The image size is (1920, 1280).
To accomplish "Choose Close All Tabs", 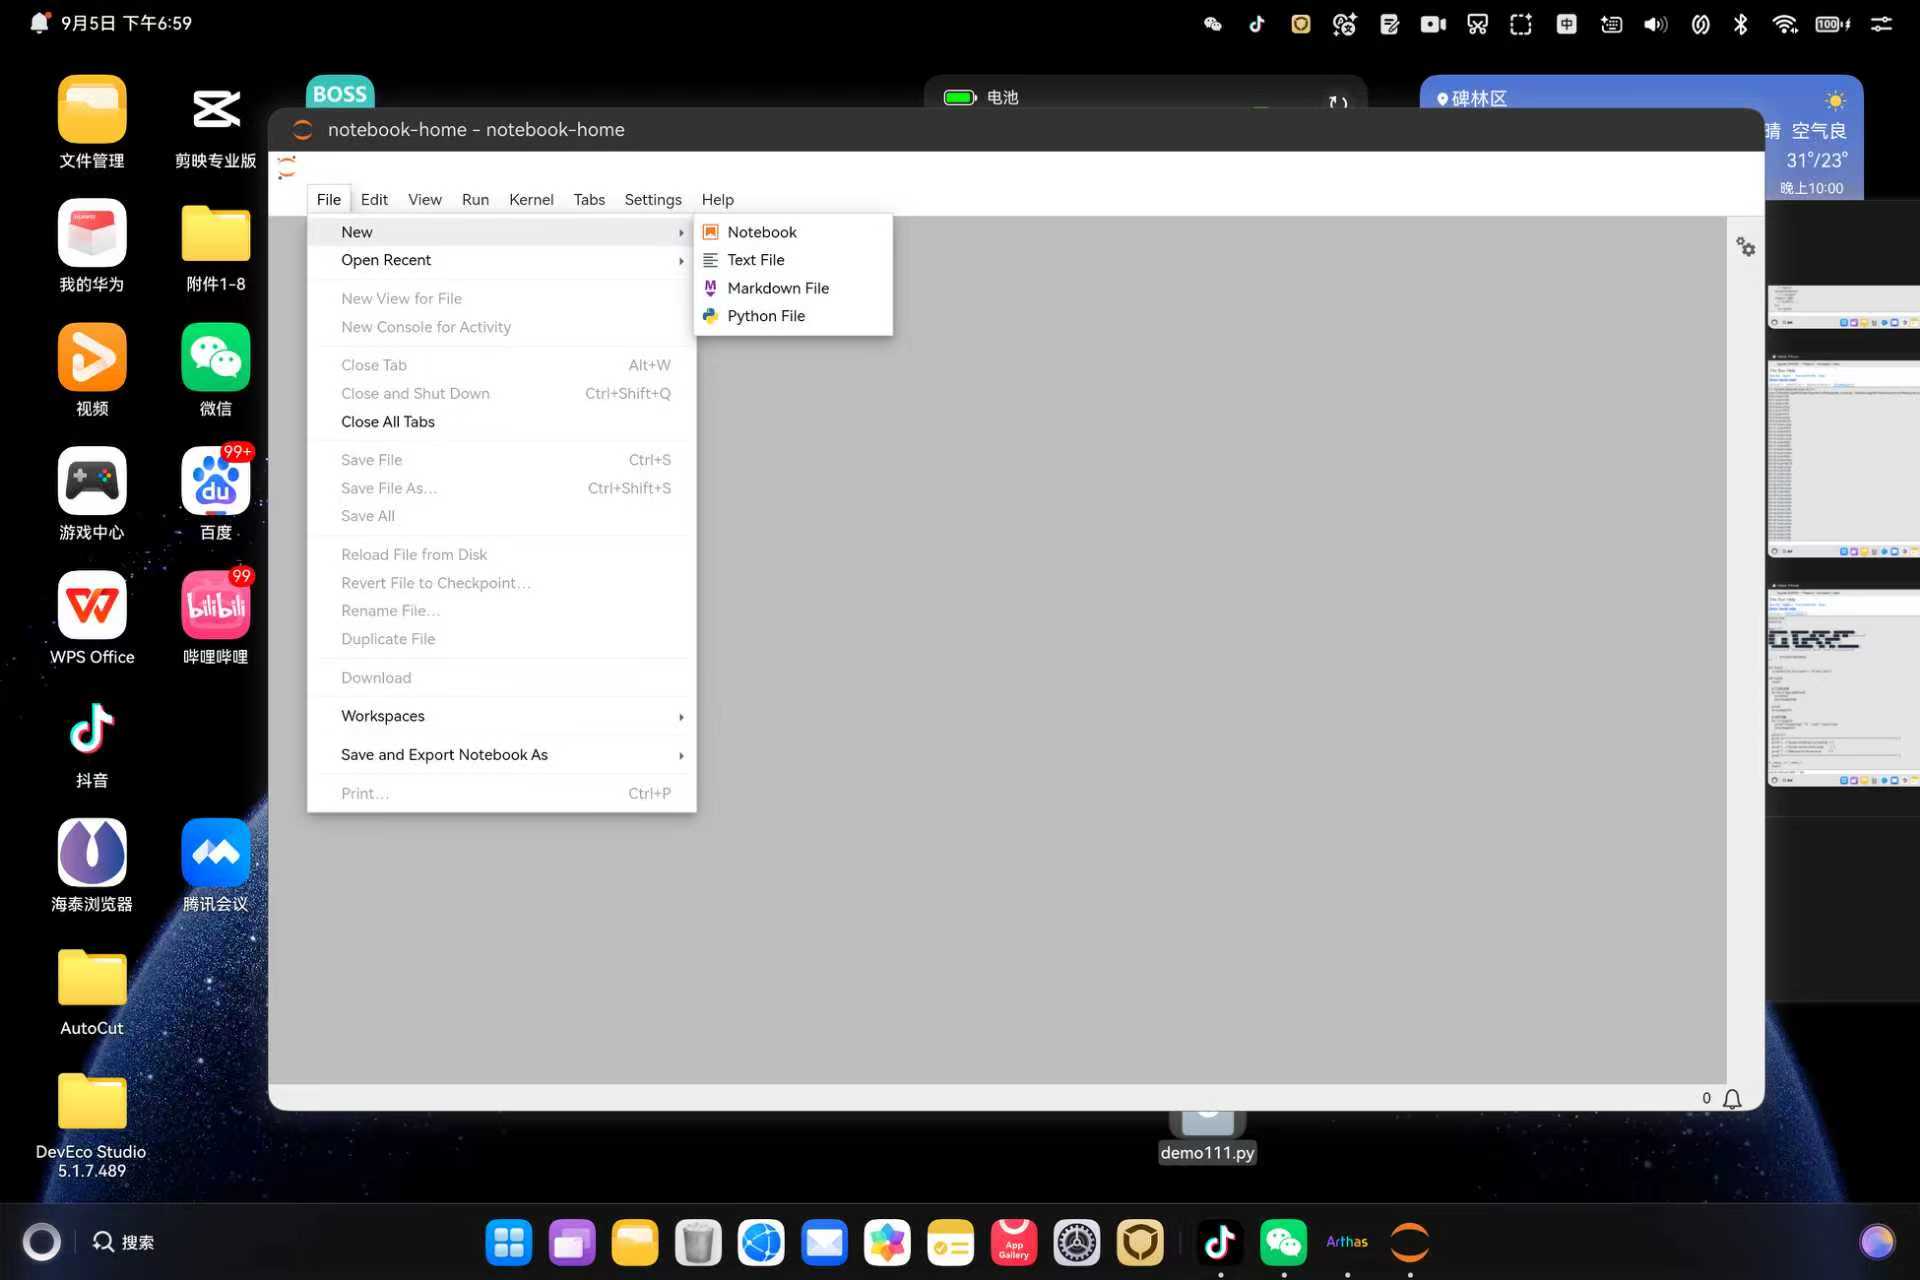I will point(502,422).
